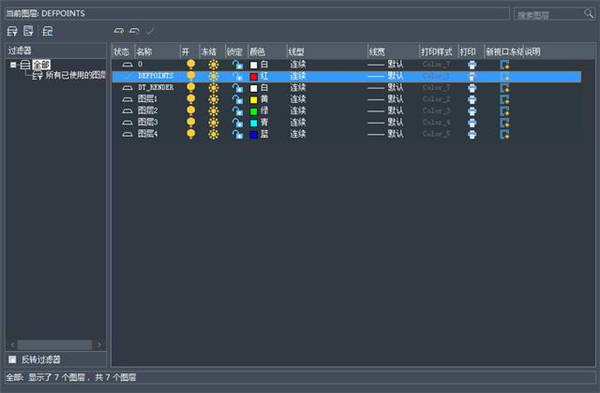Click the search magnifier icon
The image size is (600, 393).
589,14
